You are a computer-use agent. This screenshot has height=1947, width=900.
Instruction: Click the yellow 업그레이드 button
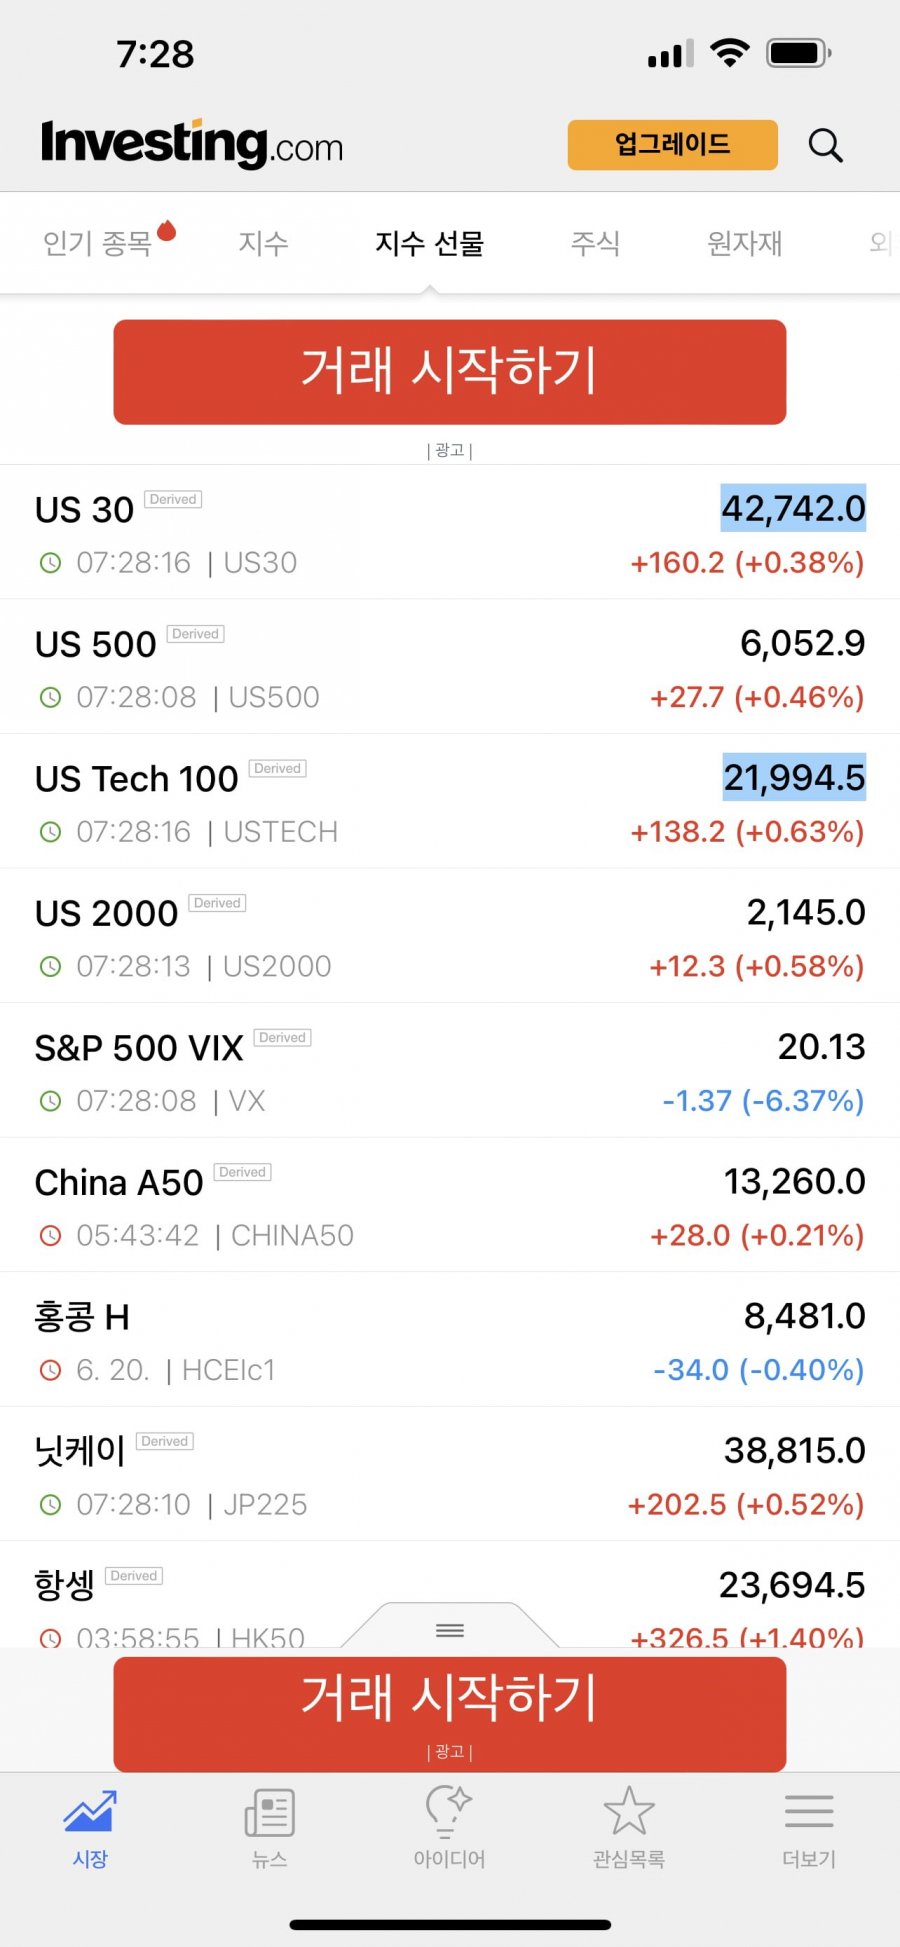[x=672, y=145]
